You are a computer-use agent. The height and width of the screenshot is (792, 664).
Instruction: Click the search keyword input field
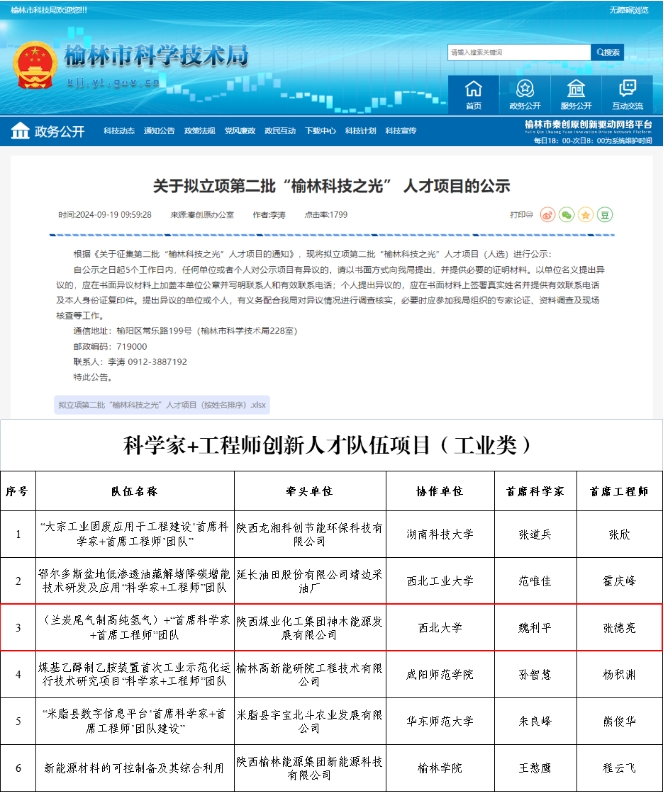tap(518, 52)
